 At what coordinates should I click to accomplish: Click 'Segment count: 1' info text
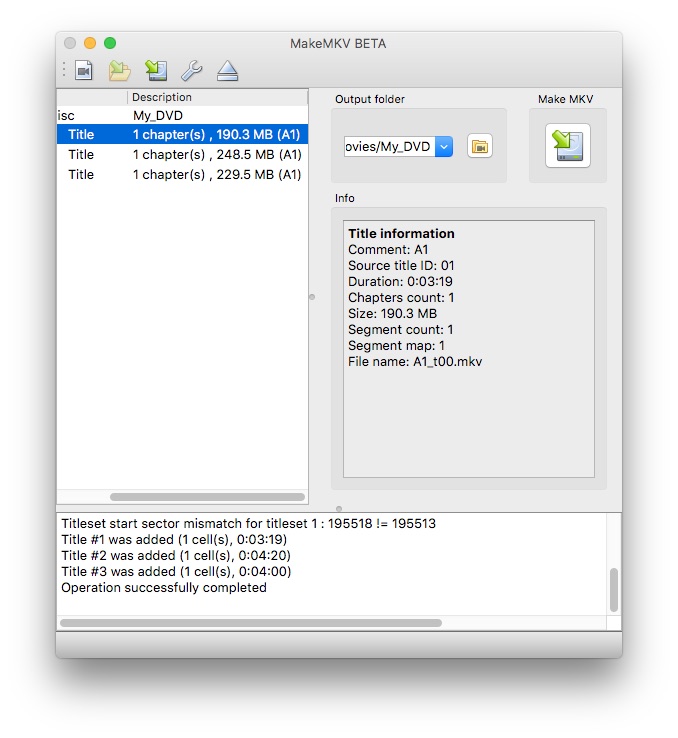(x=401, y=329)
